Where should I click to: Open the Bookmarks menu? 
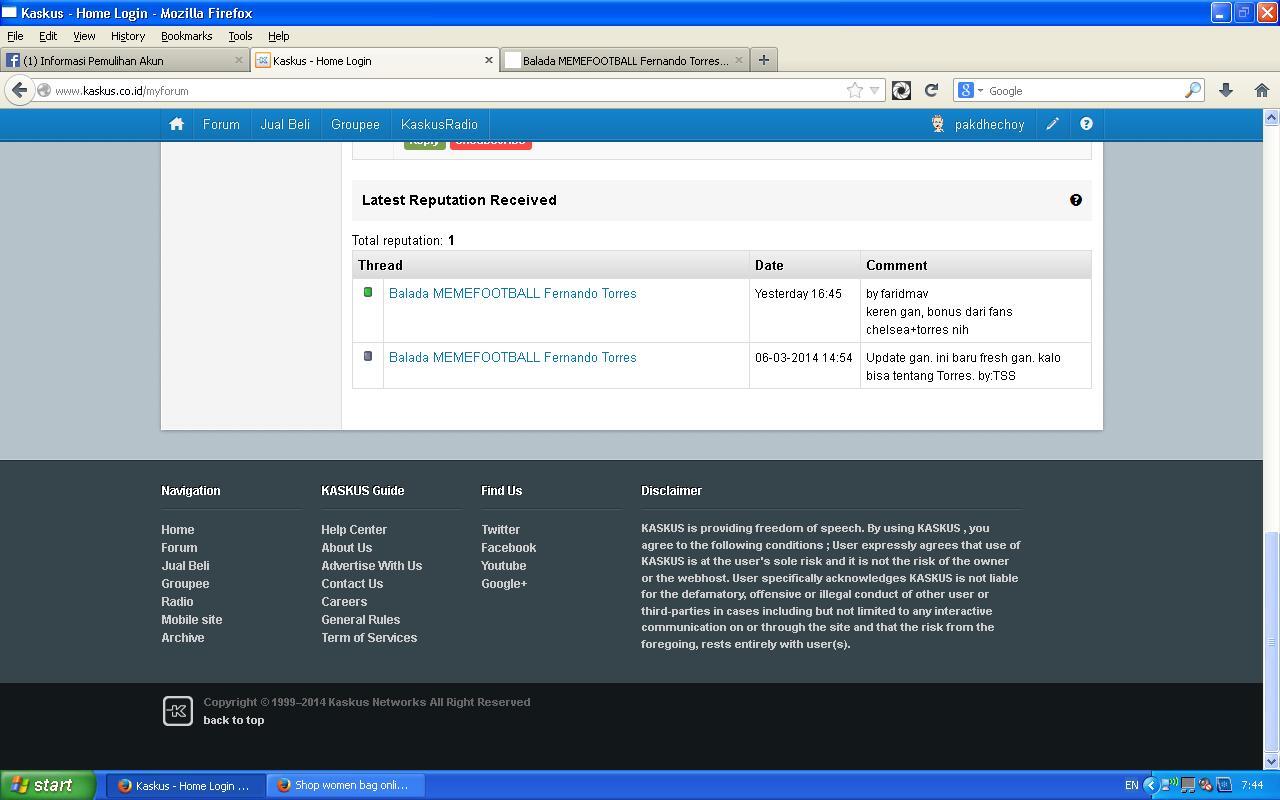(x=186, y=36)
